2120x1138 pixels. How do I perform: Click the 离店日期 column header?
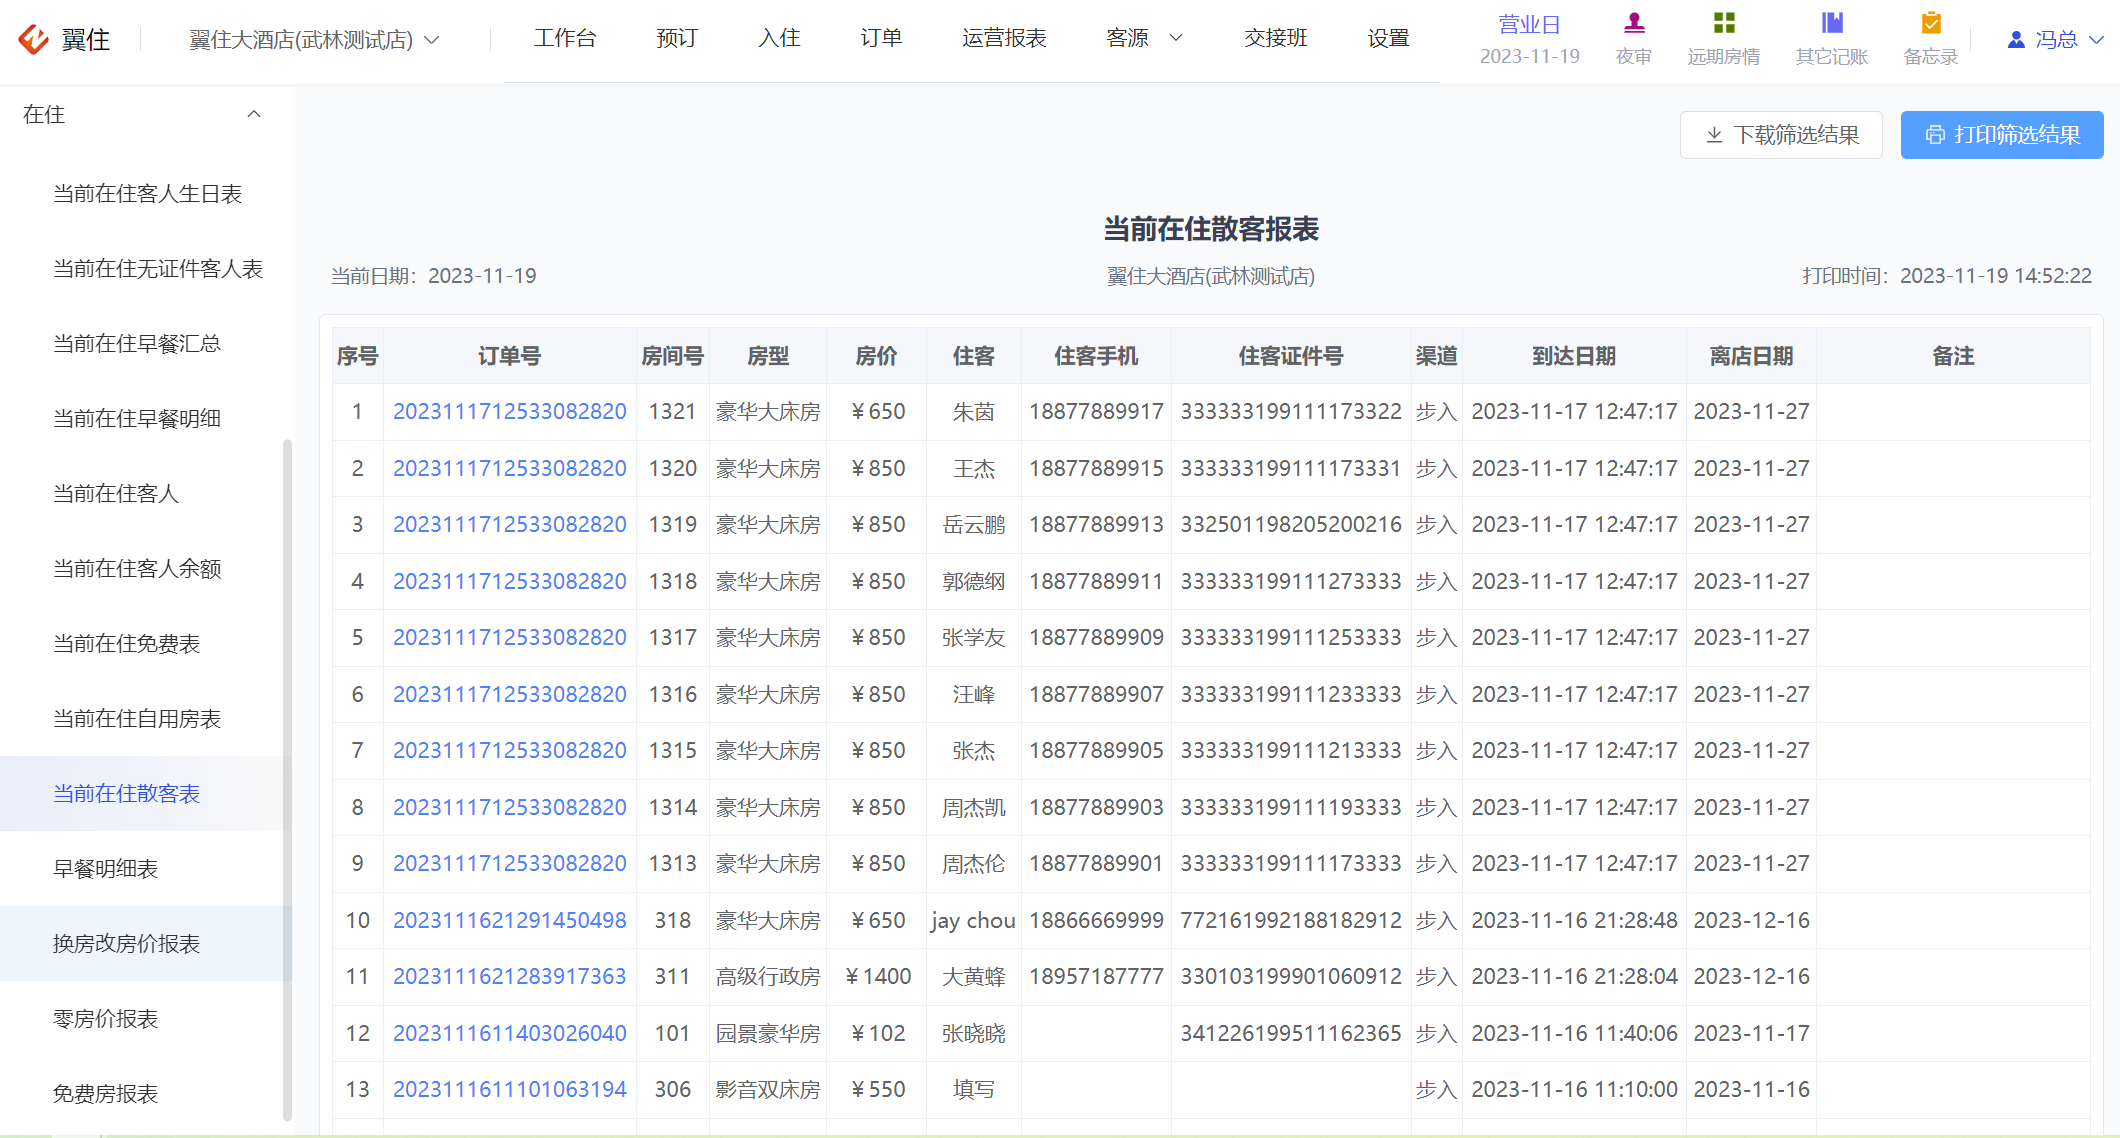(1751, 356)
